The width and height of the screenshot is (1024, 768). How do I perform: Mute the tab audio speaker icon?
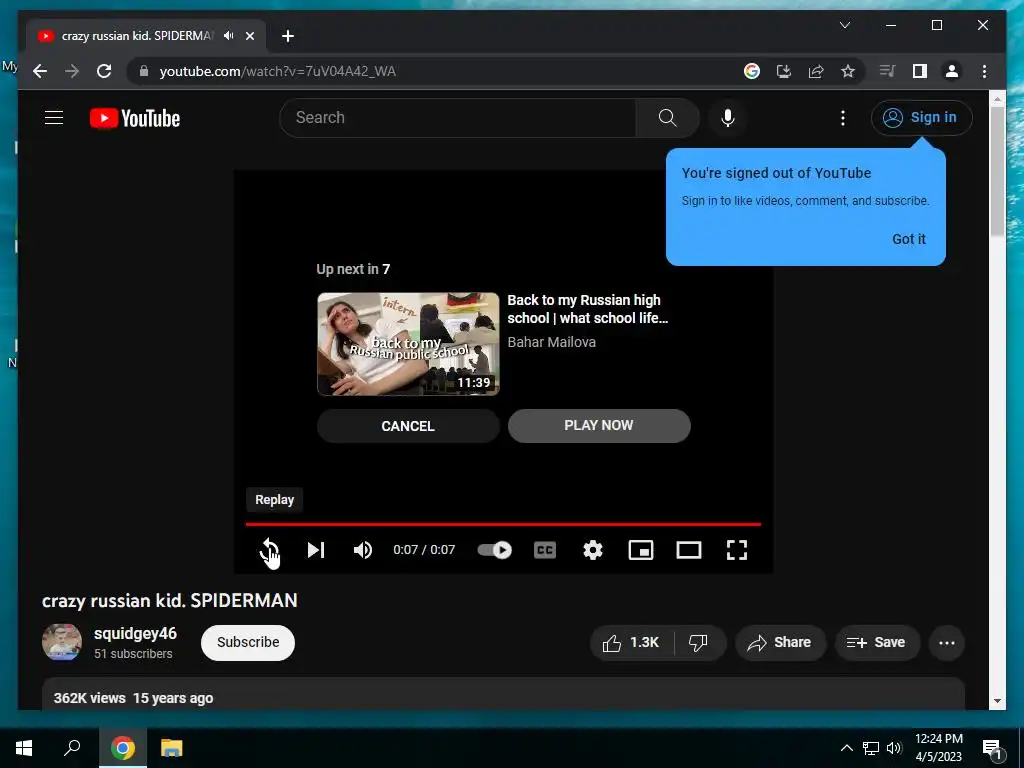pos(228,36)
